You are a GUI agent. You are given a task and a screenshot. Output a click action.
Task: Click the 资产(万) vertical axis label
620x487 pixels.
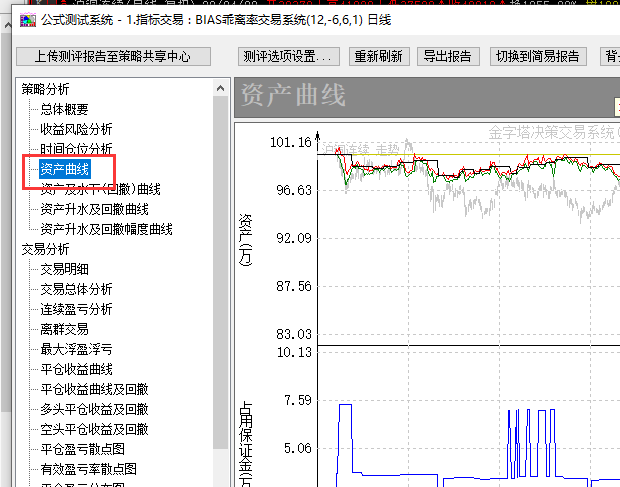point(246,240)
